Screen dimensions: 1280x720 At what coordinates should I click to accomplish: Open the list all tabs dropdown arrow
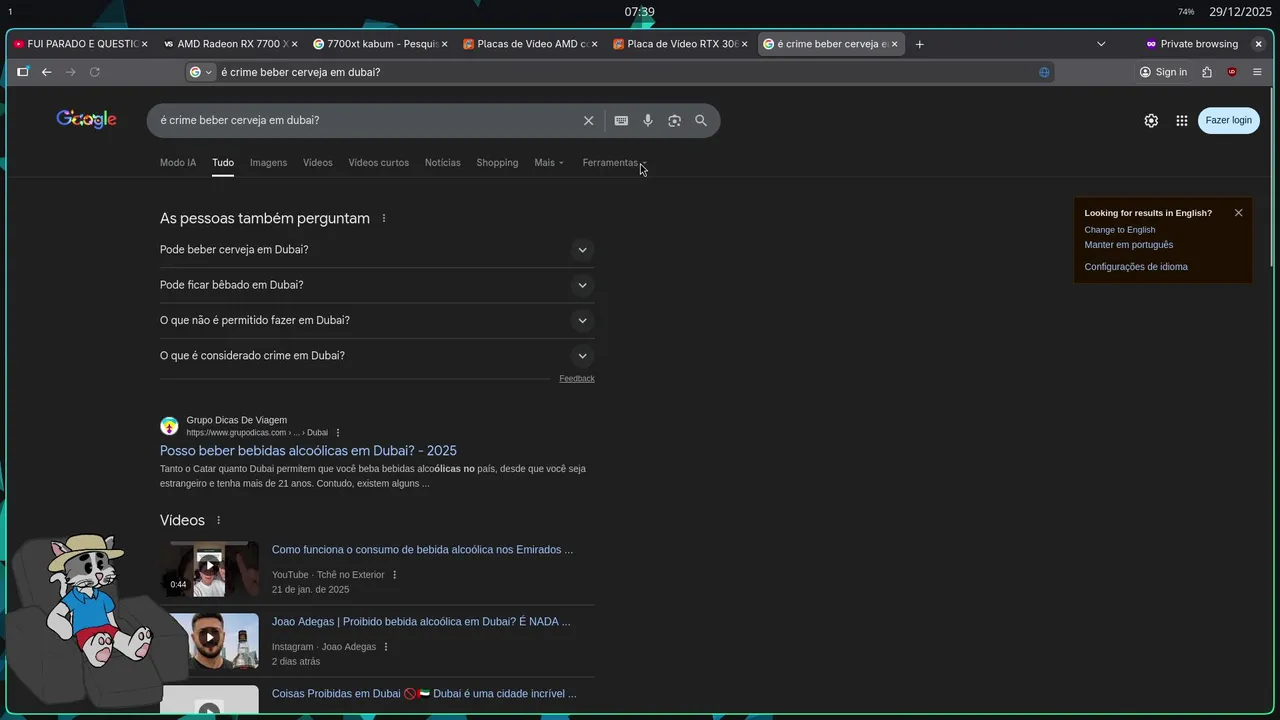coord(1101,44)
